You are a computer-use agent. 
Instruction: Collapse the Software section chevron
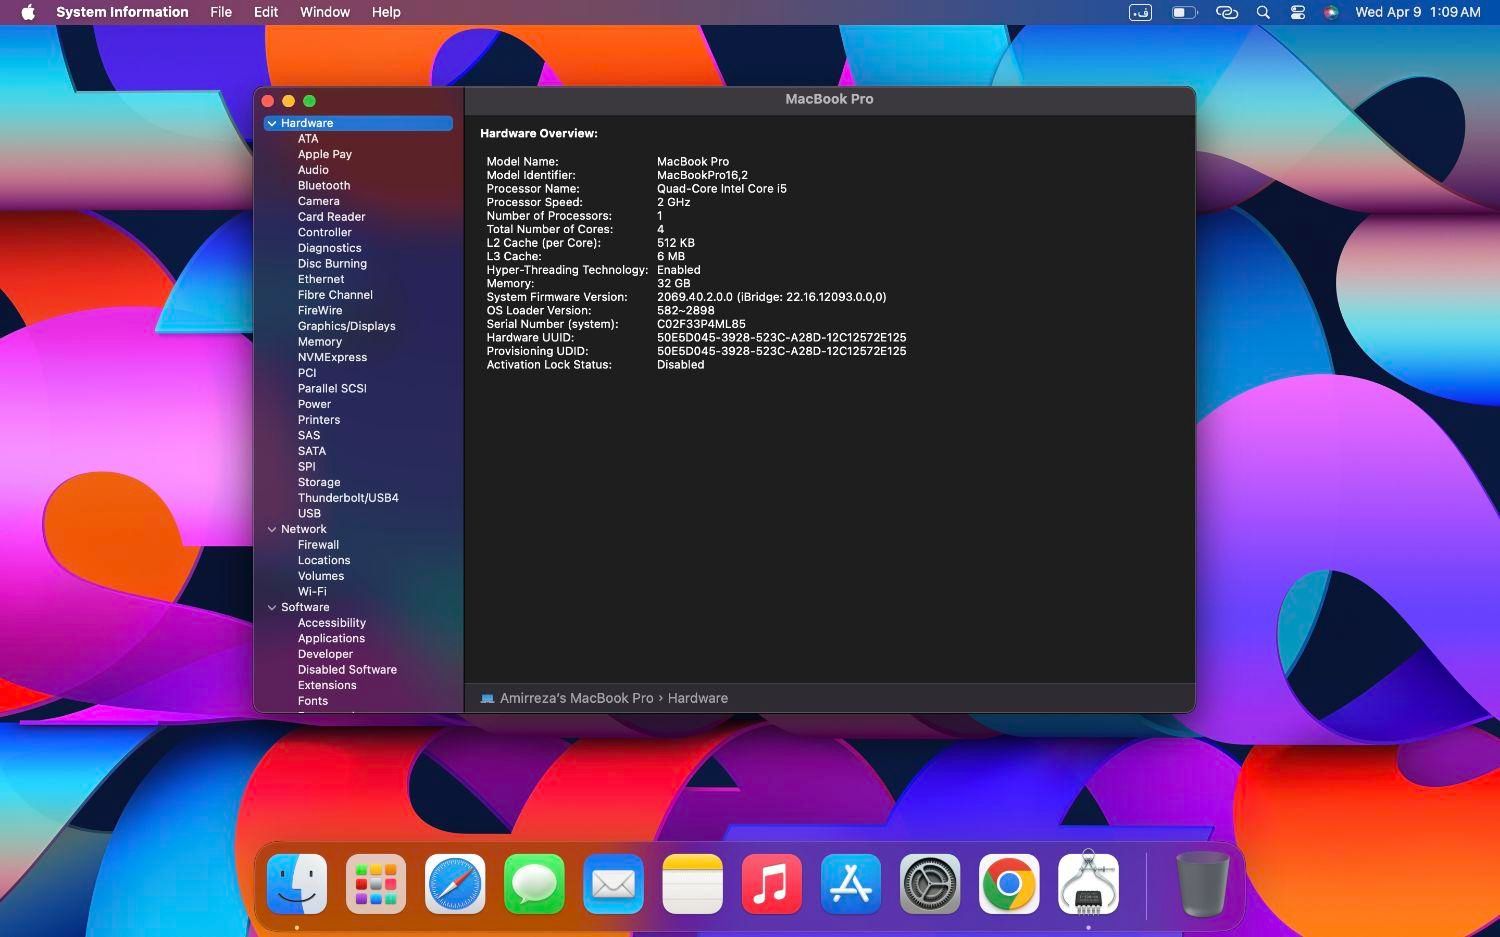click(x=272, y=607)
